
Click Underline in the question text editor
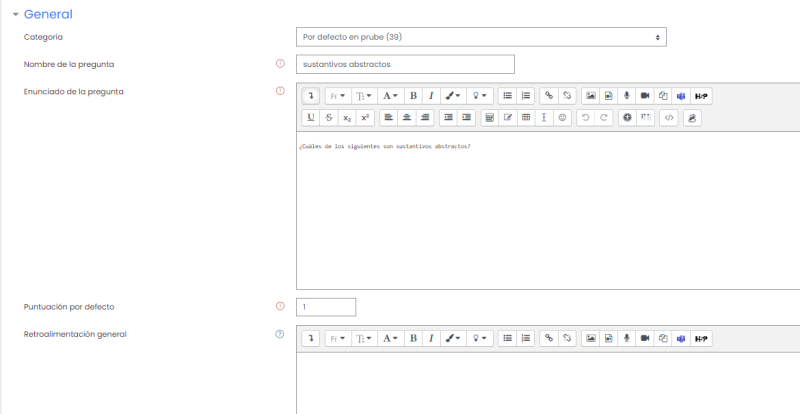tap(311, 117)
